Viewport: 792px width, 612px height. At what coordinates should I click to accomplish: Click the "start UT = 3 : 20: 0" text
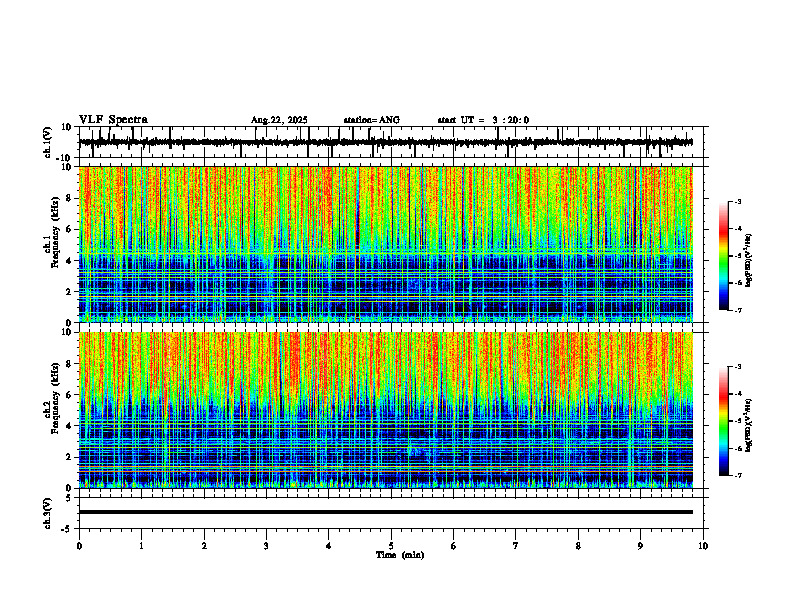pos(483,120)
